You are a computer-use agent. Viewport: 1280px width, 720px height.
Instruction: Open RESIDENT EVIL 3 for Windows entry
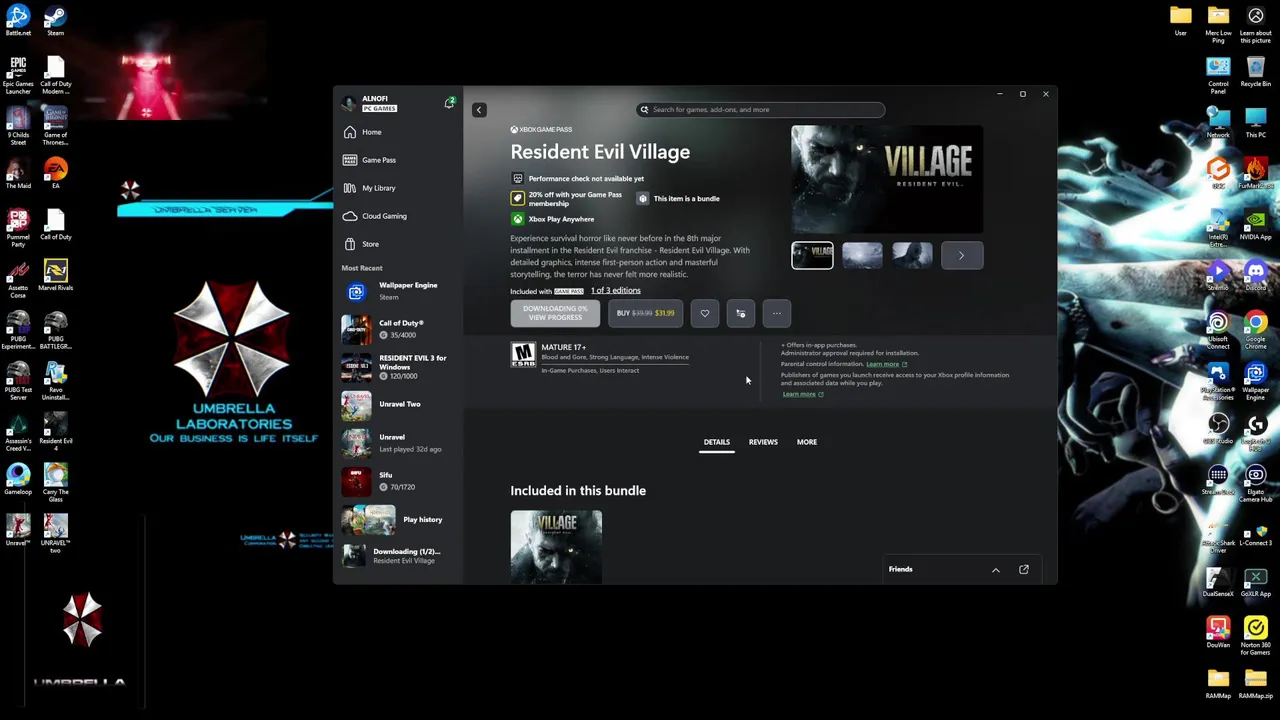(x=398, y=367)
